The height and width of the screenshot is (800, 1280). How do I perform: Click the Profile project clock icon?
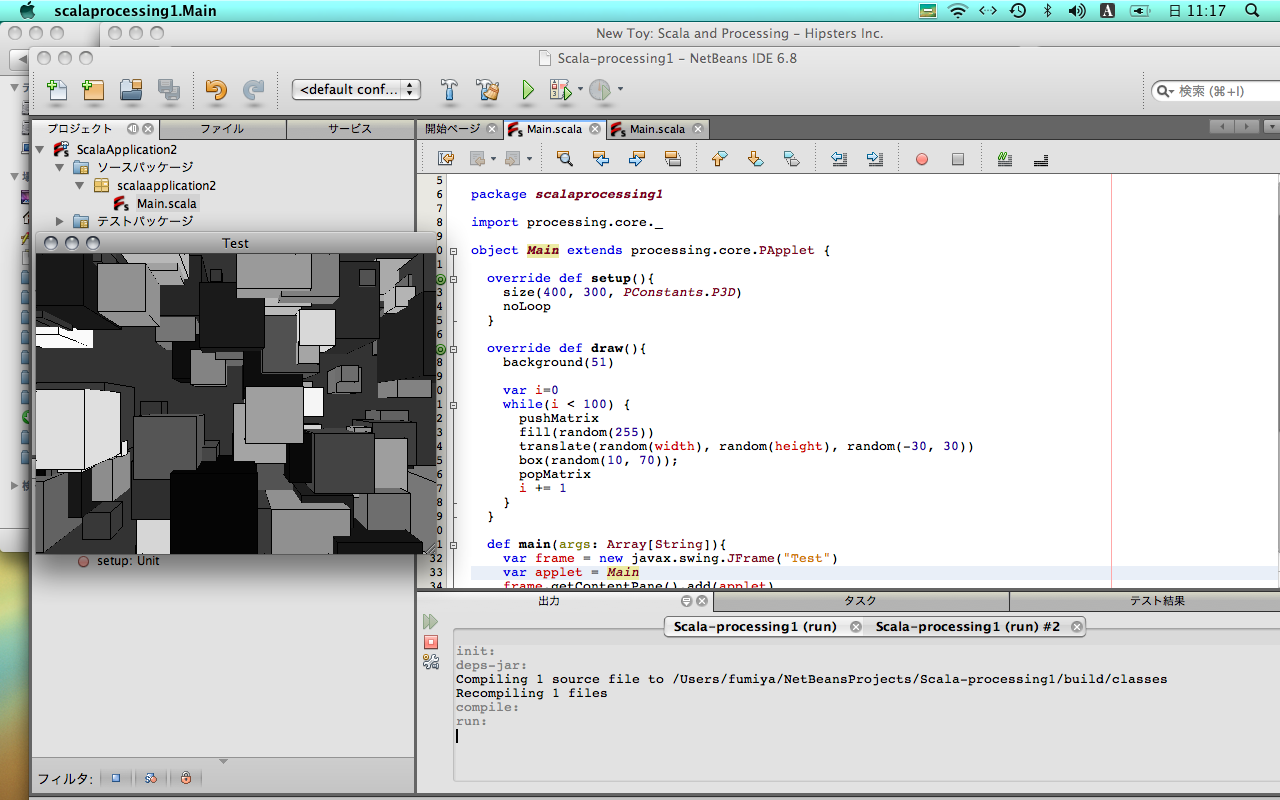click(x=600, y=90)
